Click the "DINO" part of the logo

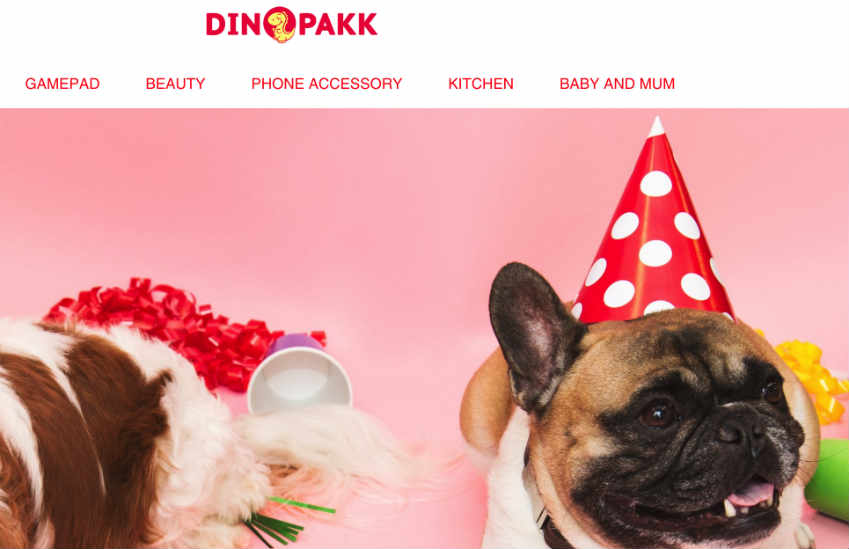pos(233,24)
